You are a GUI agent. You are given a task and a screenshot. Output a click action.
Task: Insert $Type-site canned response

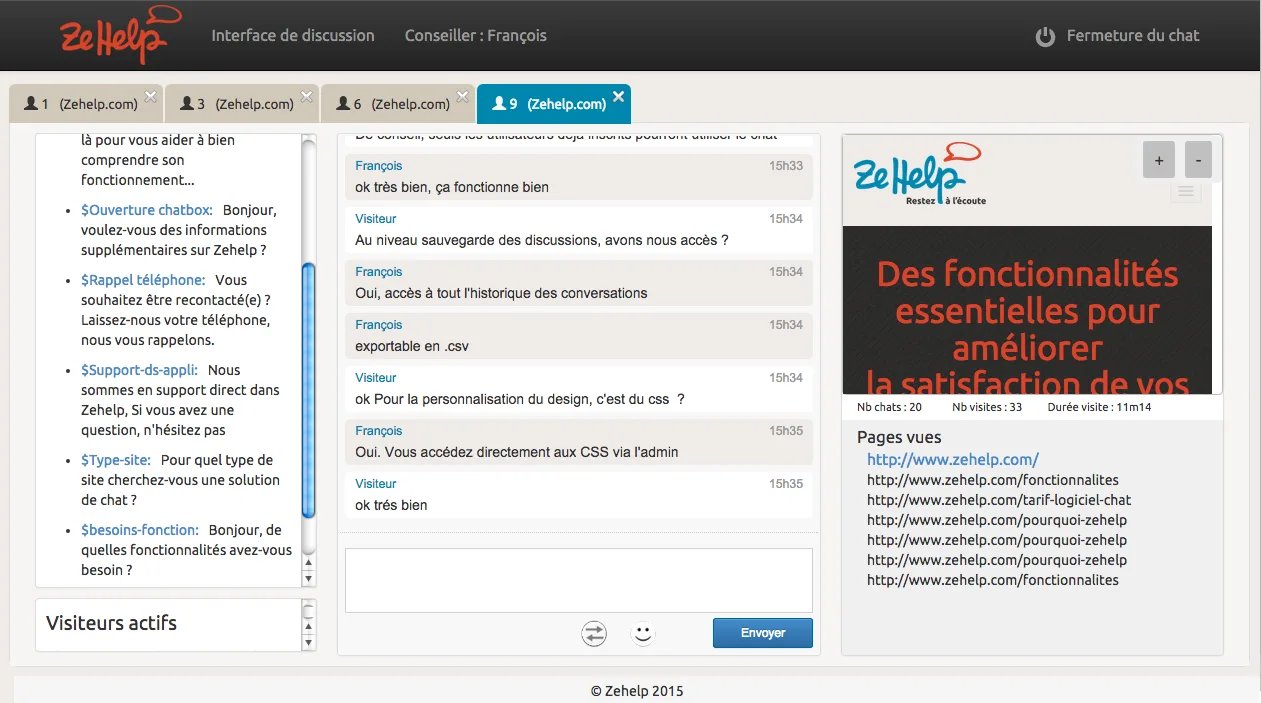(116, 460)
